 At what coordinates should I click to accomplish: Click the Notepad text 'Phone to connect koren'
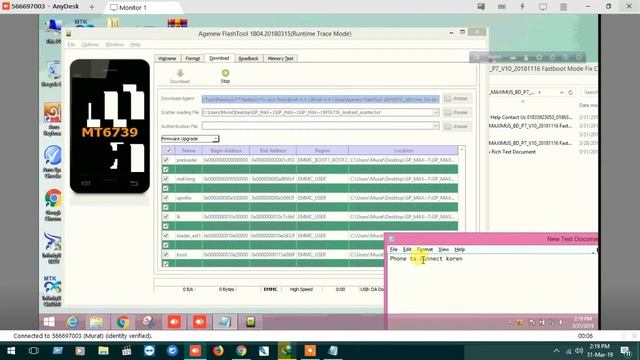click(426, 259)
